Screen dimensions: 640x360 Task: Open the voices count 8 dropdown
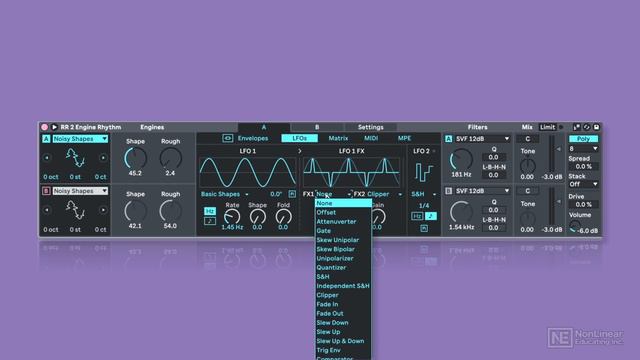pos(583,149)
